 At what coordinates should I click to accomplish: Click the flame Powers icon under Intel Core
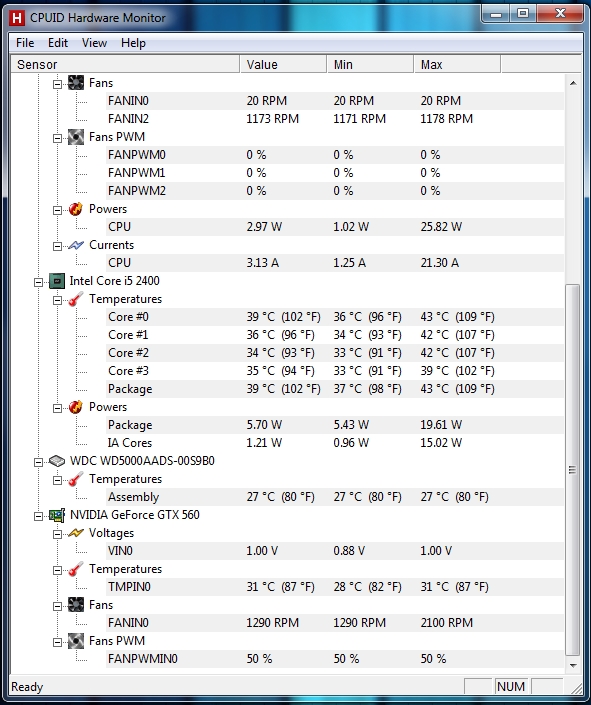click(x=76, y=407)
